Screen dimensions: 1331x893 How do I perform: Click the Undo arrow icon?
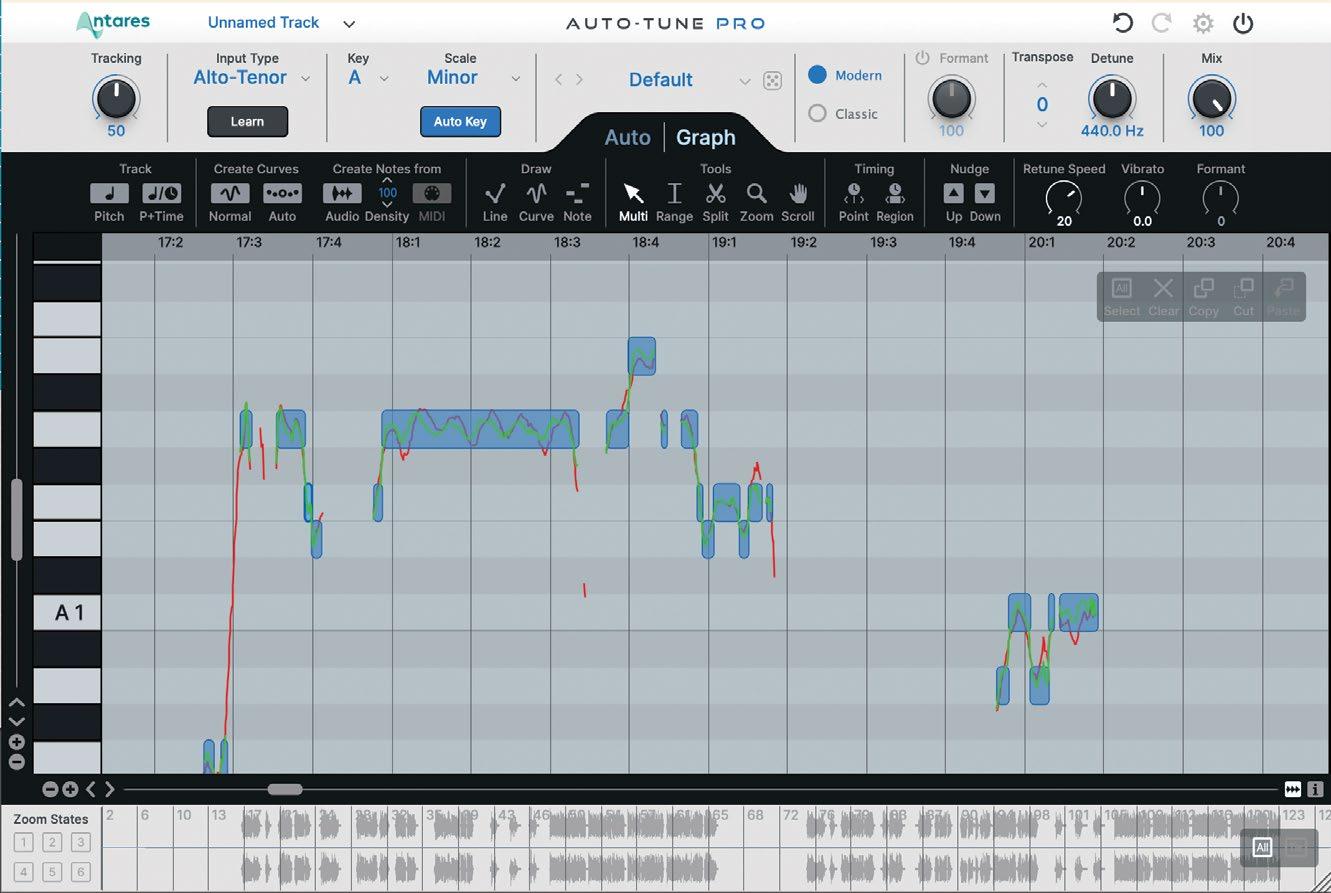coord(1123,23)
